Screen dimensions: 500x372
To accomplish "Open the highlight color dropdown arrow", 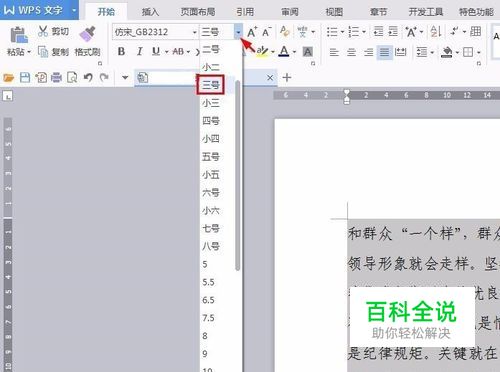I will pyautogui.click(x=273, y=52).
